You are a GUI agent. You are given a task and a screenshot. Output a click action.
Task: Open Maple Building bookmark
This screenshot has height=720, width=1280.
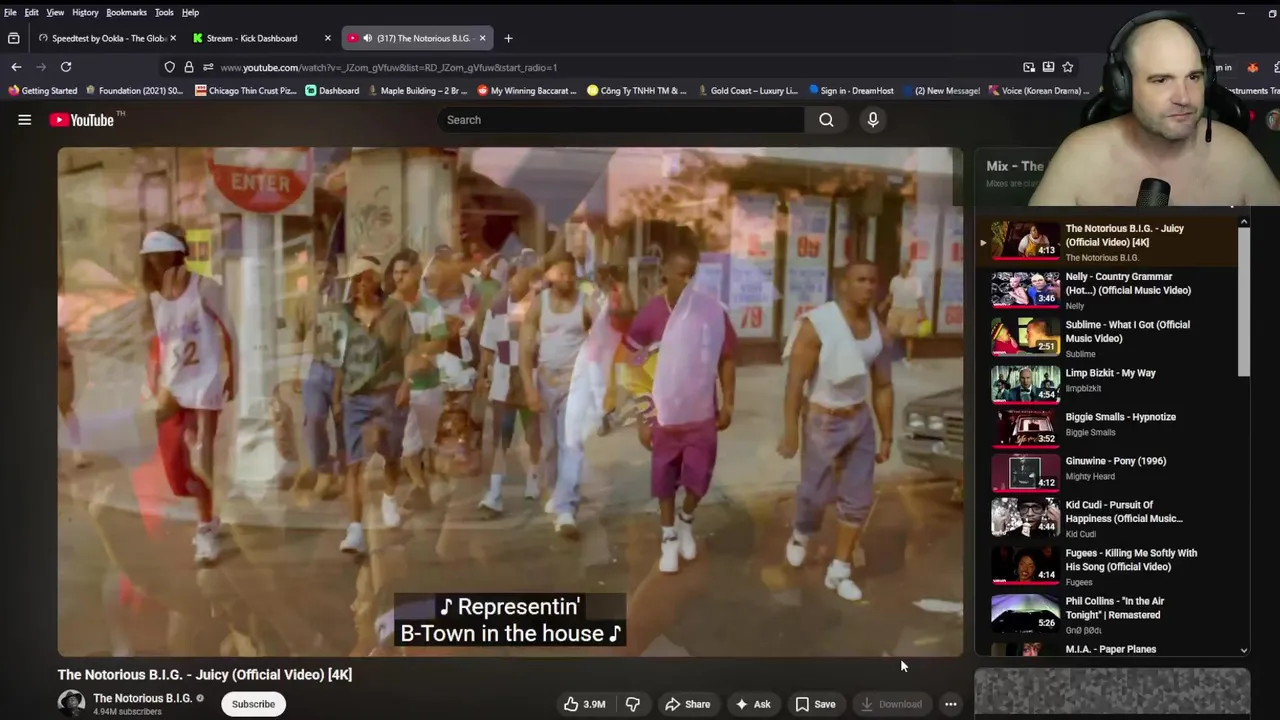click(x=418, y=91)
